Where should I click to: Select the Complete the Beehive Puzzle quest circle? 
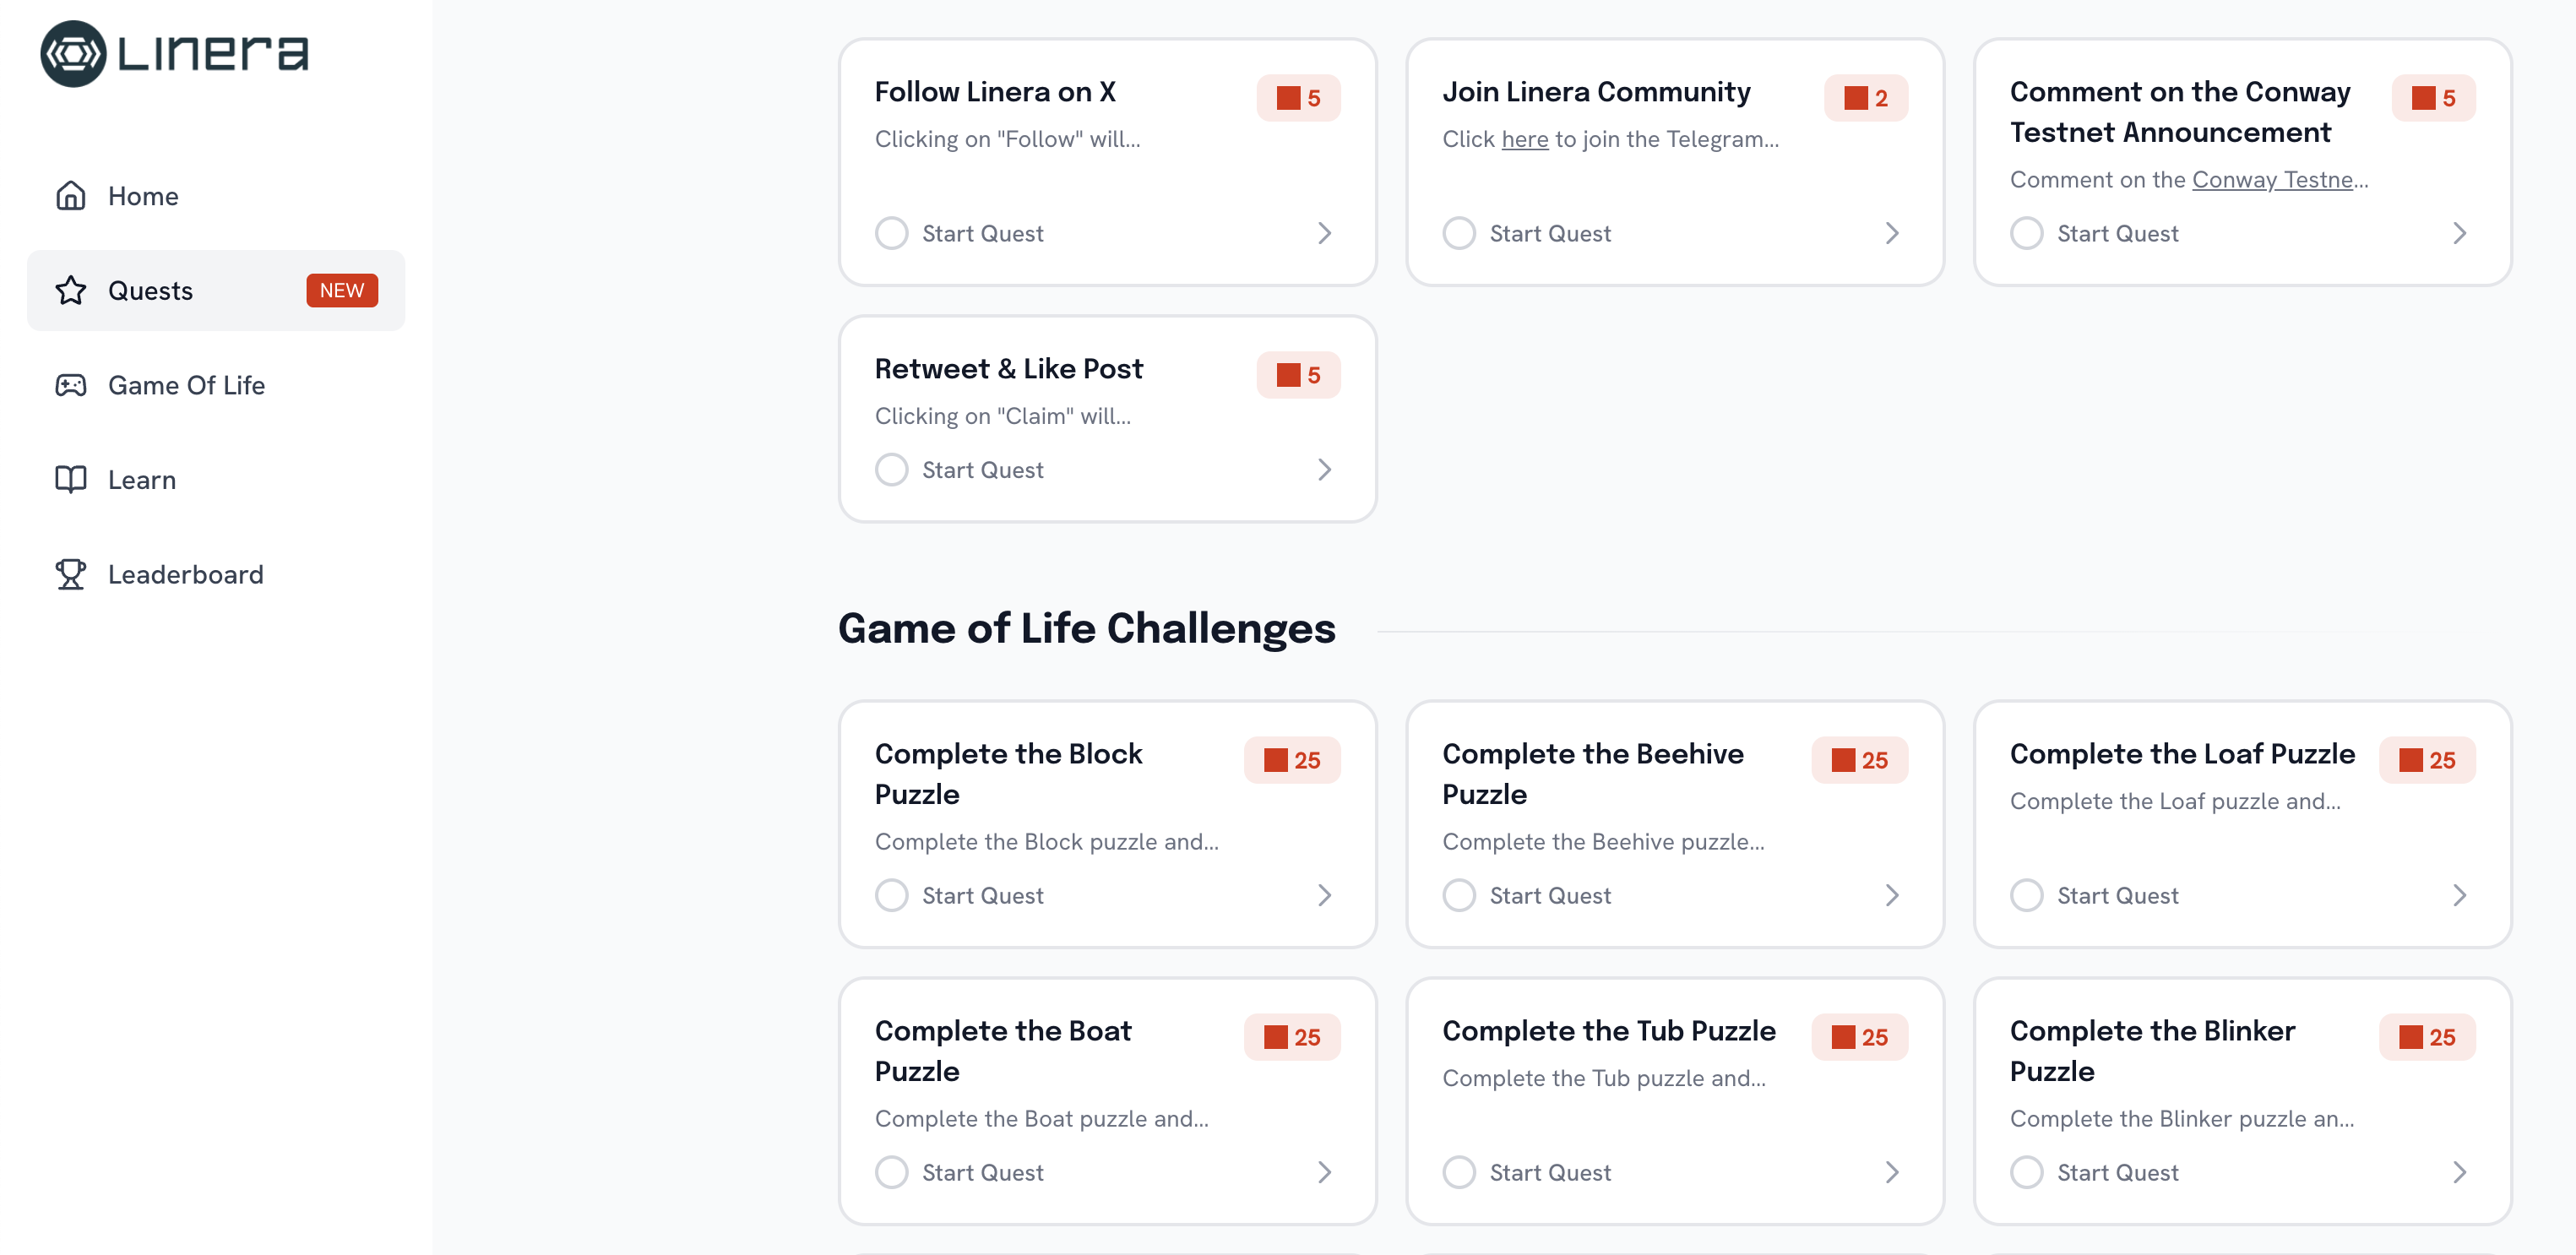coord(1458,896)
